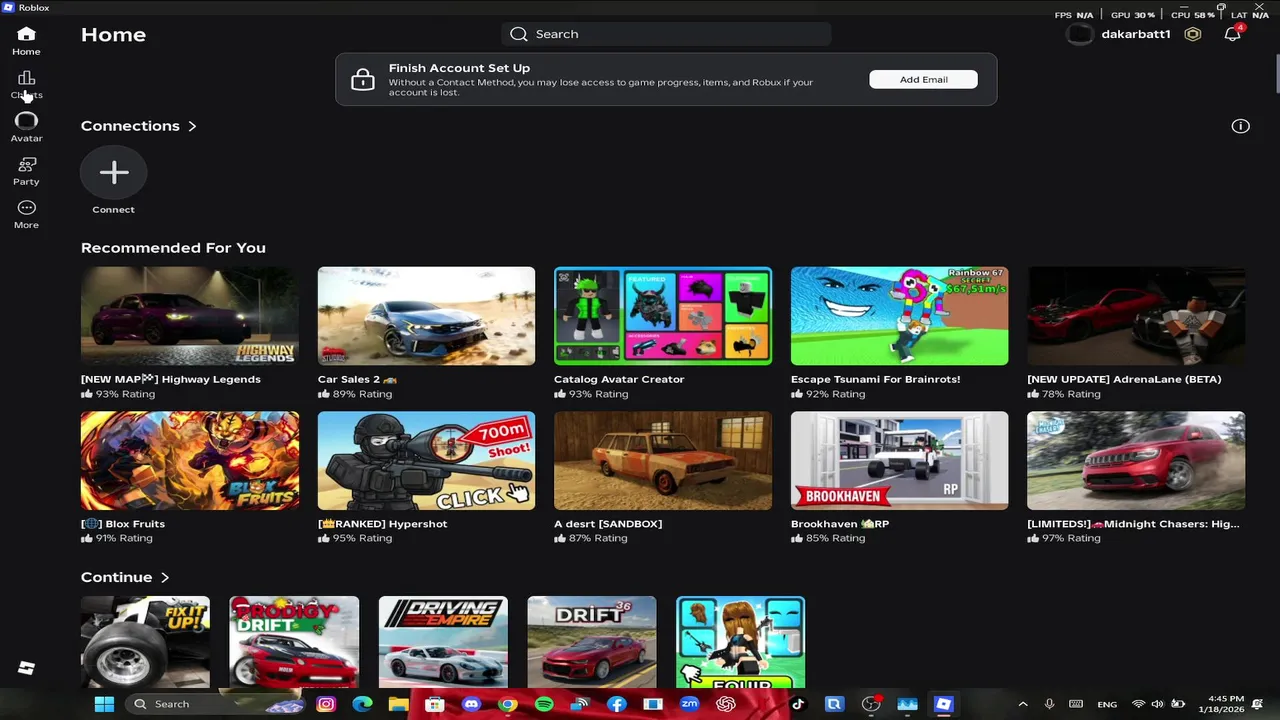Screen dimensions: 1280x720
Task: Go to the Avatar page
Action: pos(26,127)
